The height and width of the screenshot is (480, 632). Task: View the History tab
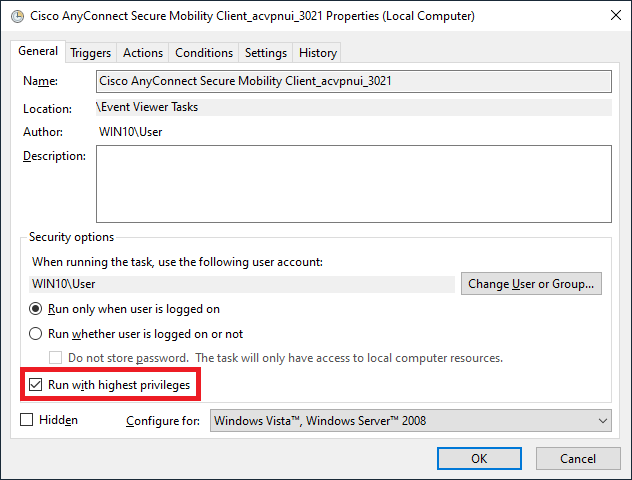[318, 53]
